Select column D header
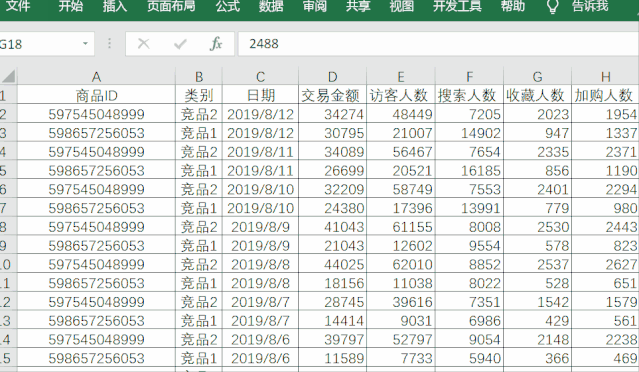 pyautogui.click(x=333, y=76)
